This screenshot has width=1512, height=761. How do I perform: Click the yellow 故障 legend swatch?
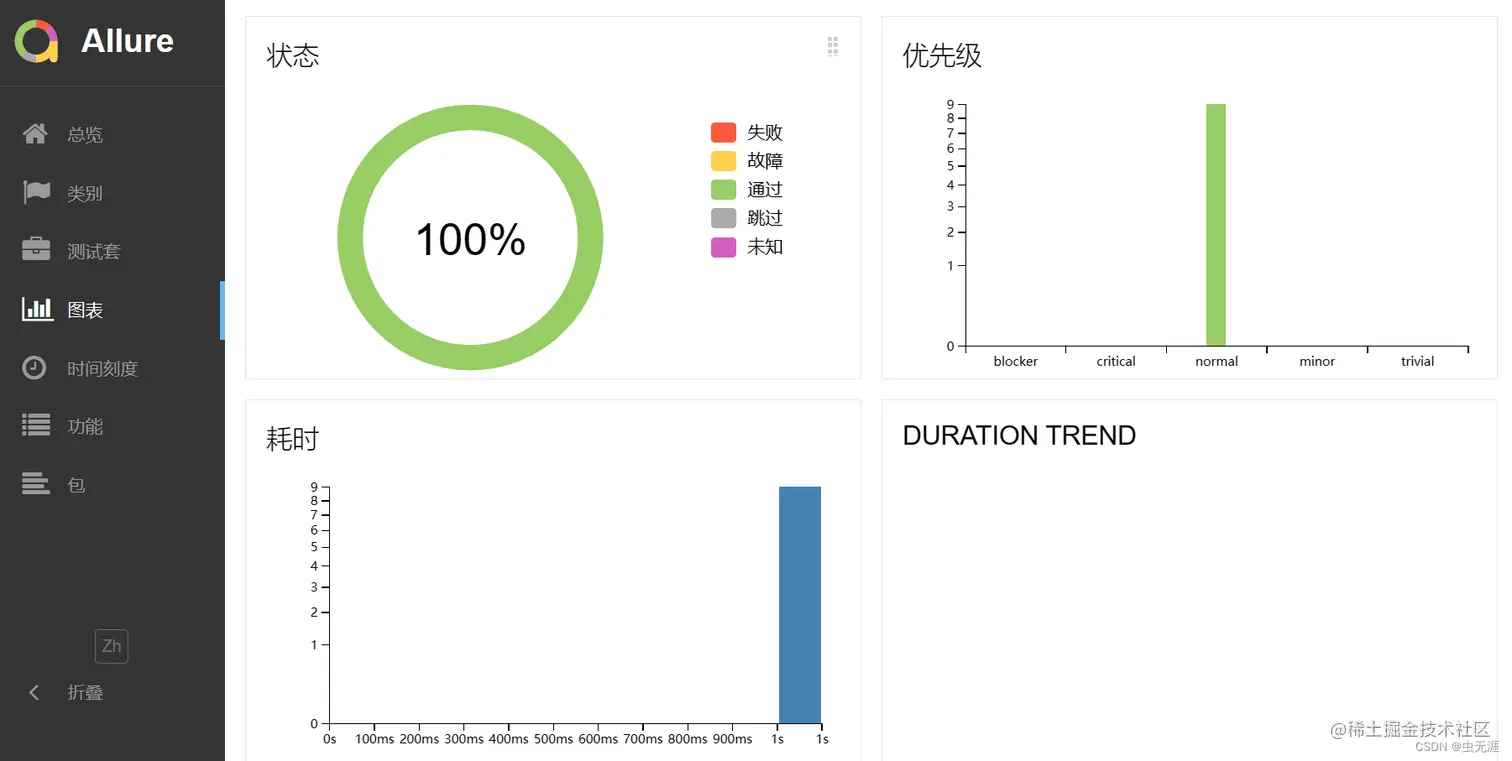(x=723, y=161)
